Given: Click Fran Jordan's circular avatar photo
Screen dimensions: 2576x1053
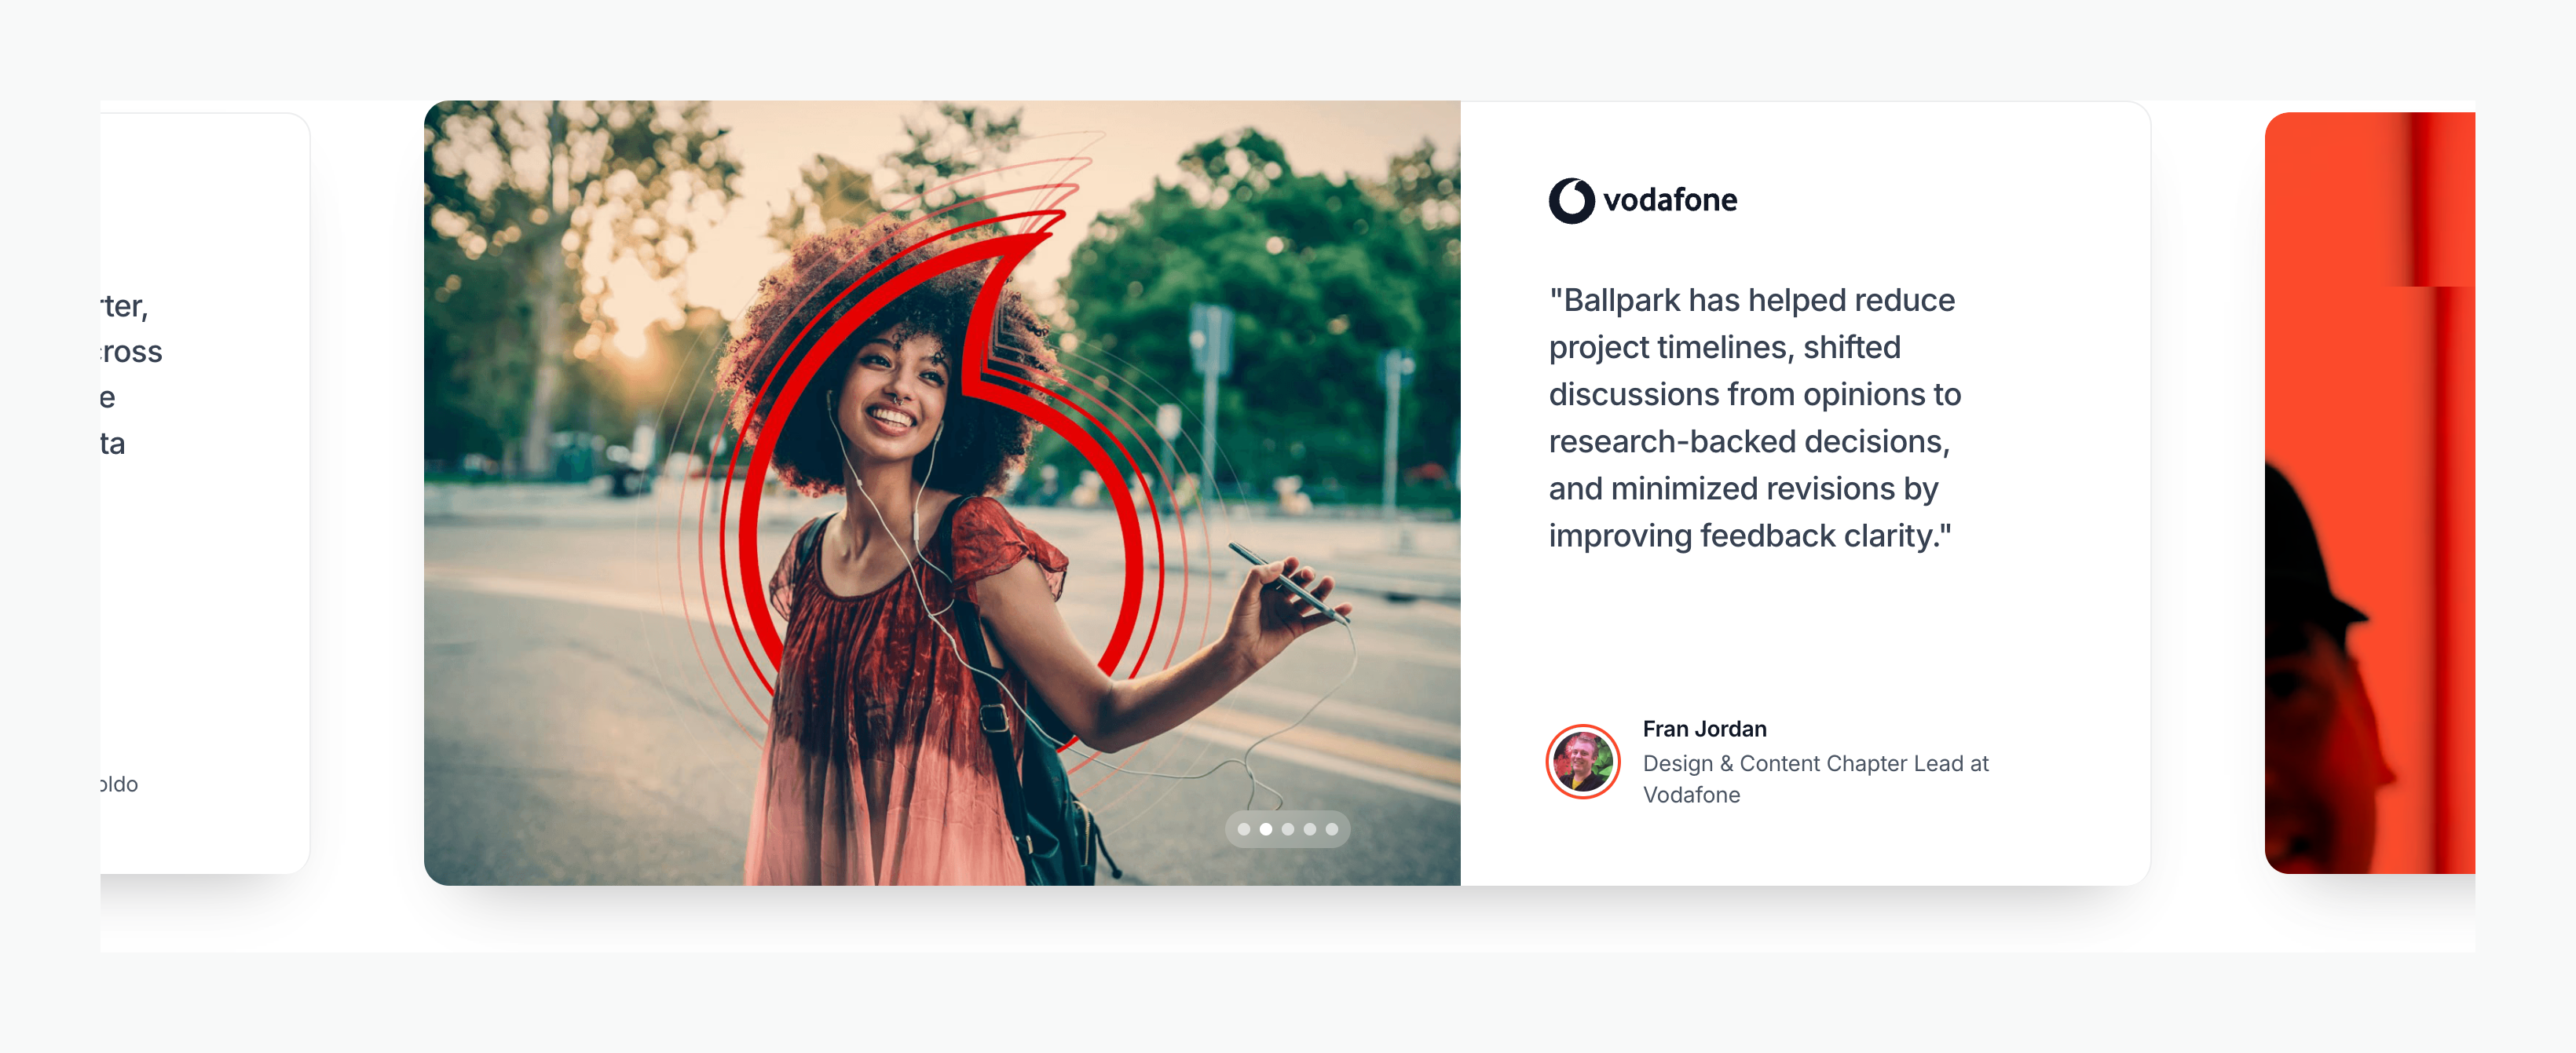Looking at the screenshot, I should (1582, 761).
